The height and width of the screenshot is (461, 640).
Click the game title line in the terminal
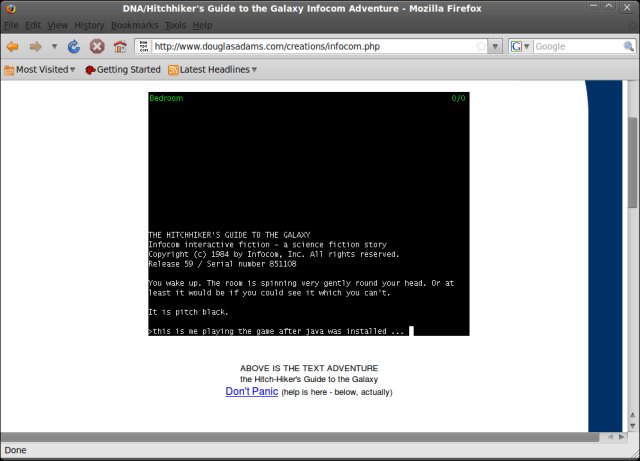(229, 235)
